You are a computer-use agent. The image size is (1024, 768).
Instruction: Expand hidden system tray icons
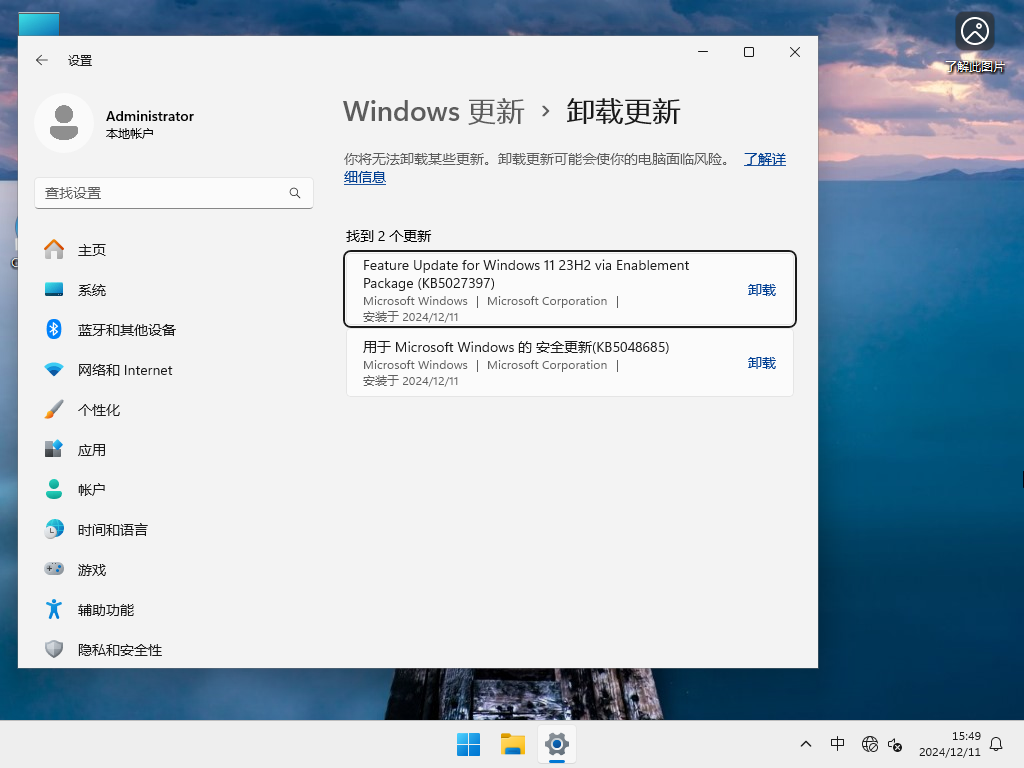805,744
